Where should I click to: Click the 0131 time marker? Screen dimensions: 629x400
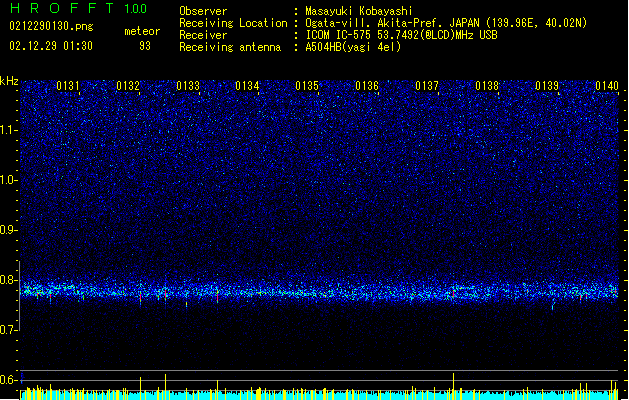pos(68,86)
